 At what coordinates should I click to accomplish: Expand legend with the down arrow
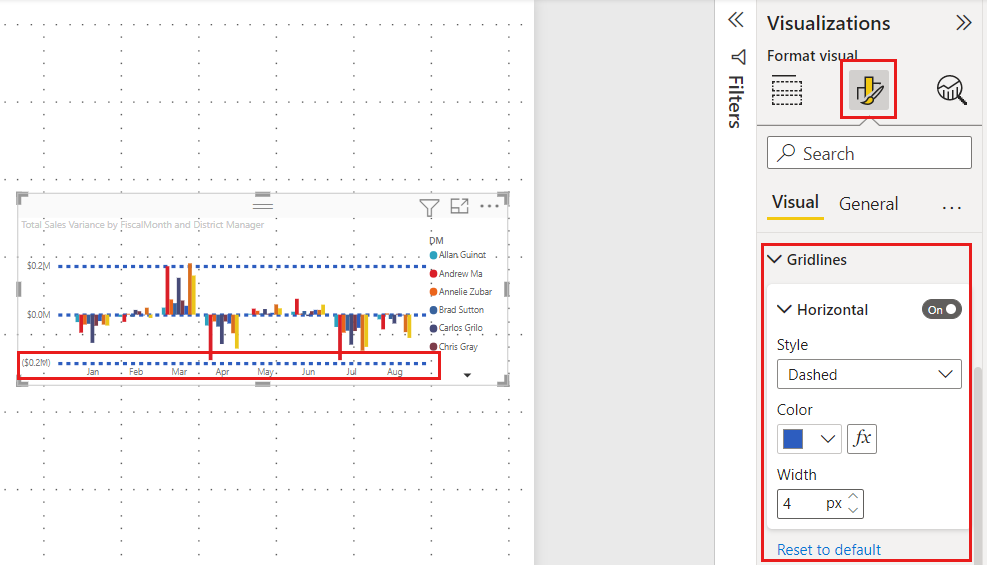pyautogui.click(x=467, y=375)
